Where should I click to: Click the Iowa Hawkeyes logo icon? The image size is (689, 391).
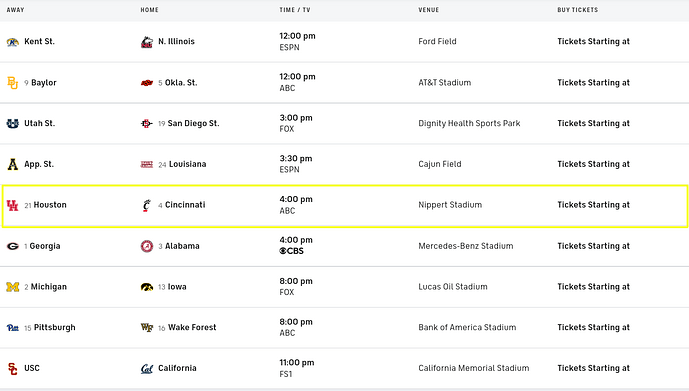pyautogui.click(x=147, y=287)
